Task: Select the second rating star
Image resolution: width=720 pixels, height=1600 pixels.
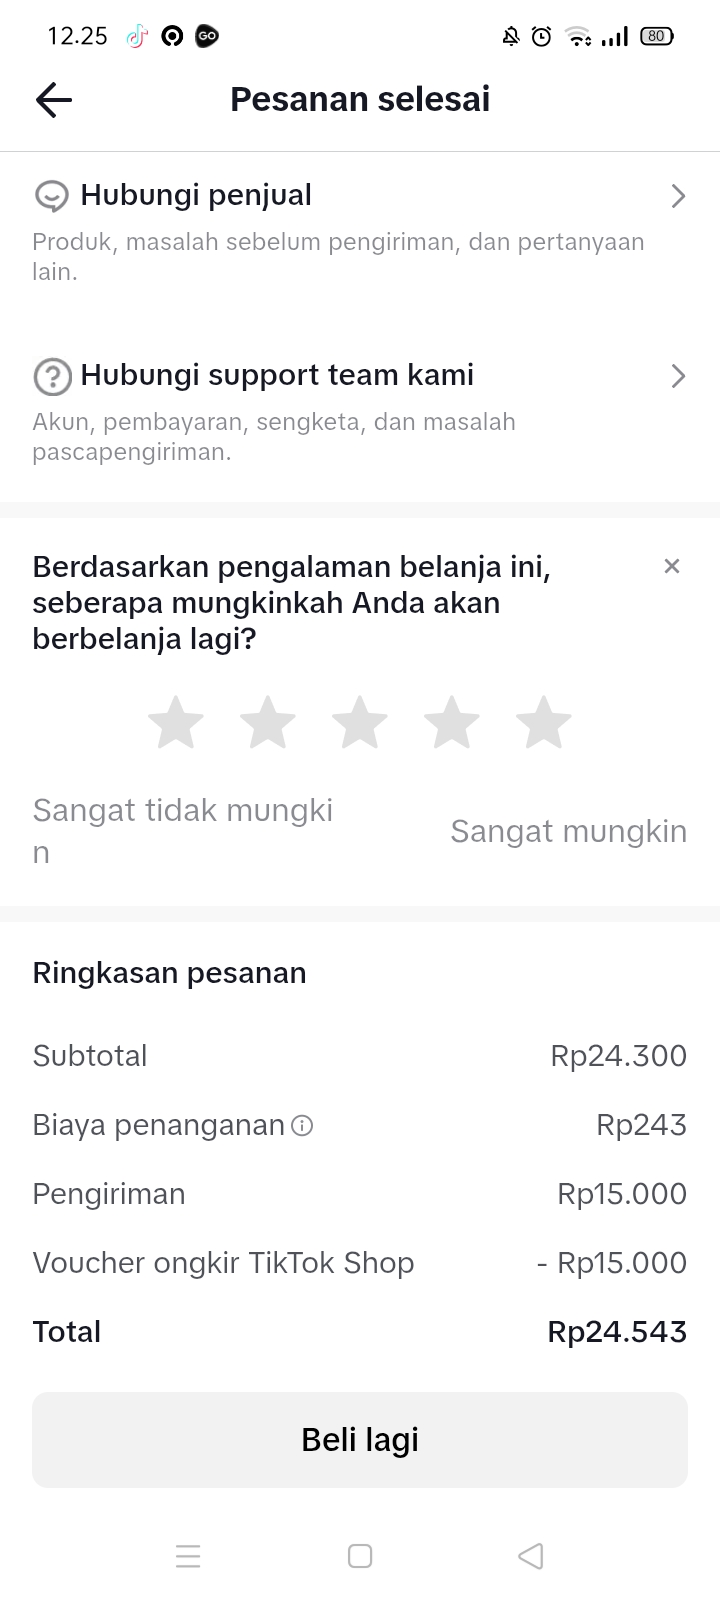Action: coord(268,723)
